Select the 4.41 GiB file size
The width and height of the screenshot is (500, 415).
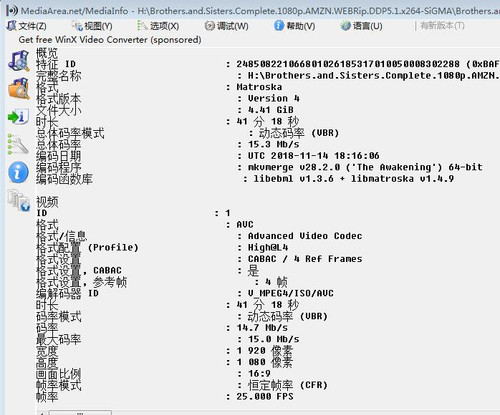271,110
